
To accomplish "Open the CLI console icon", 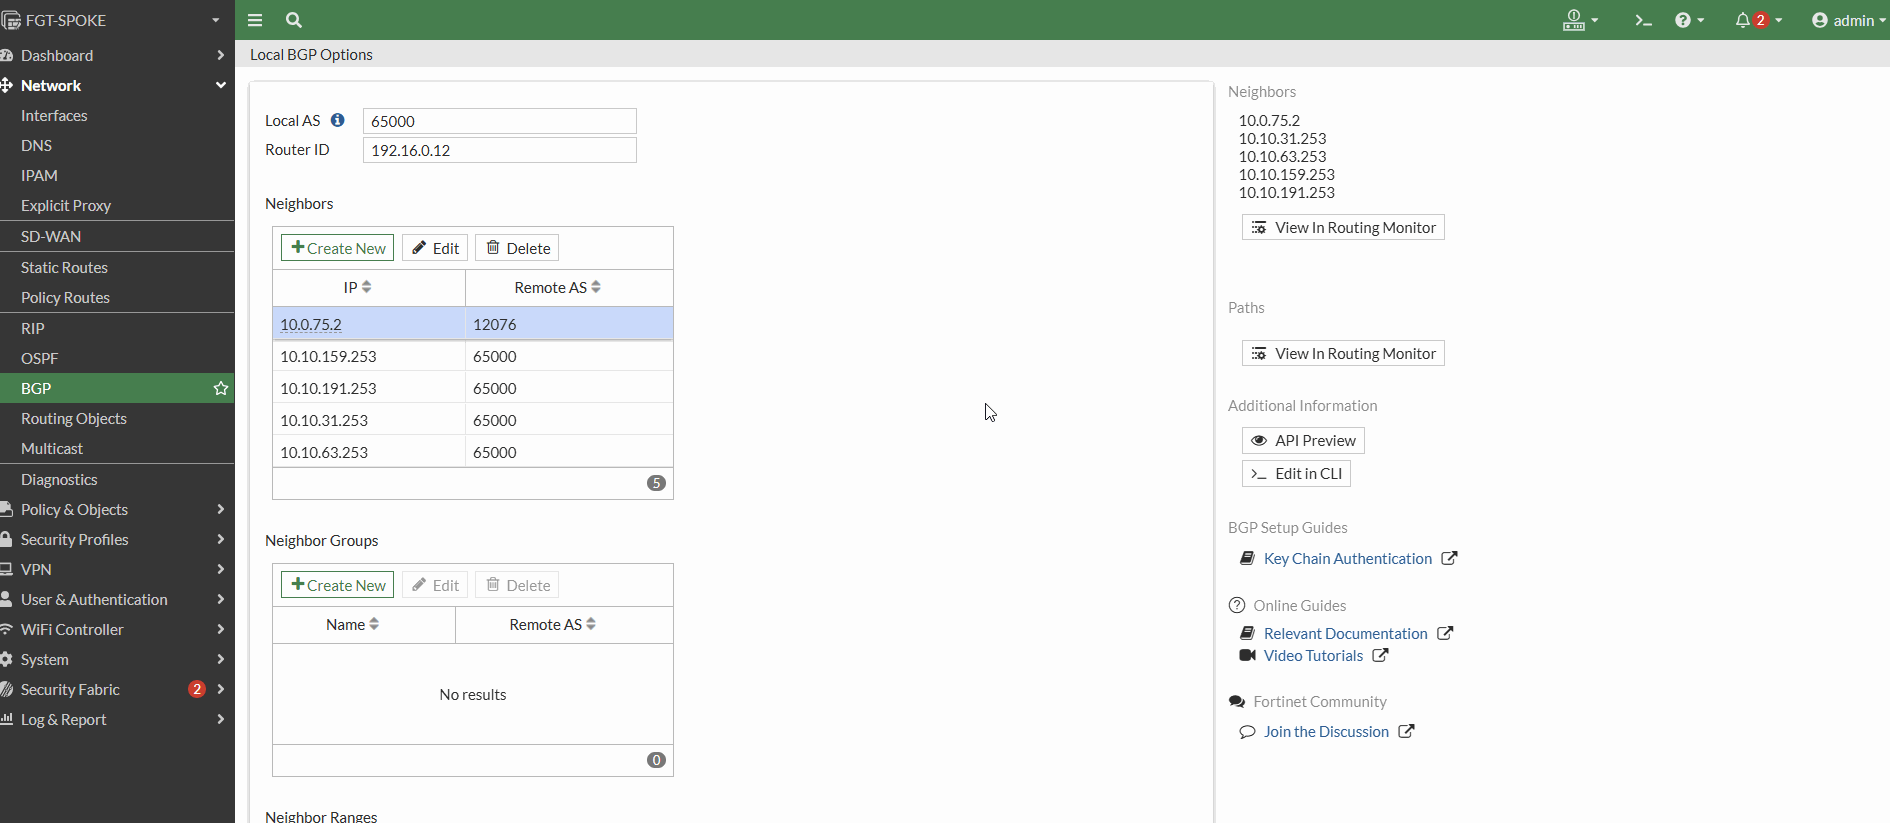I will tap(1643, 20).
